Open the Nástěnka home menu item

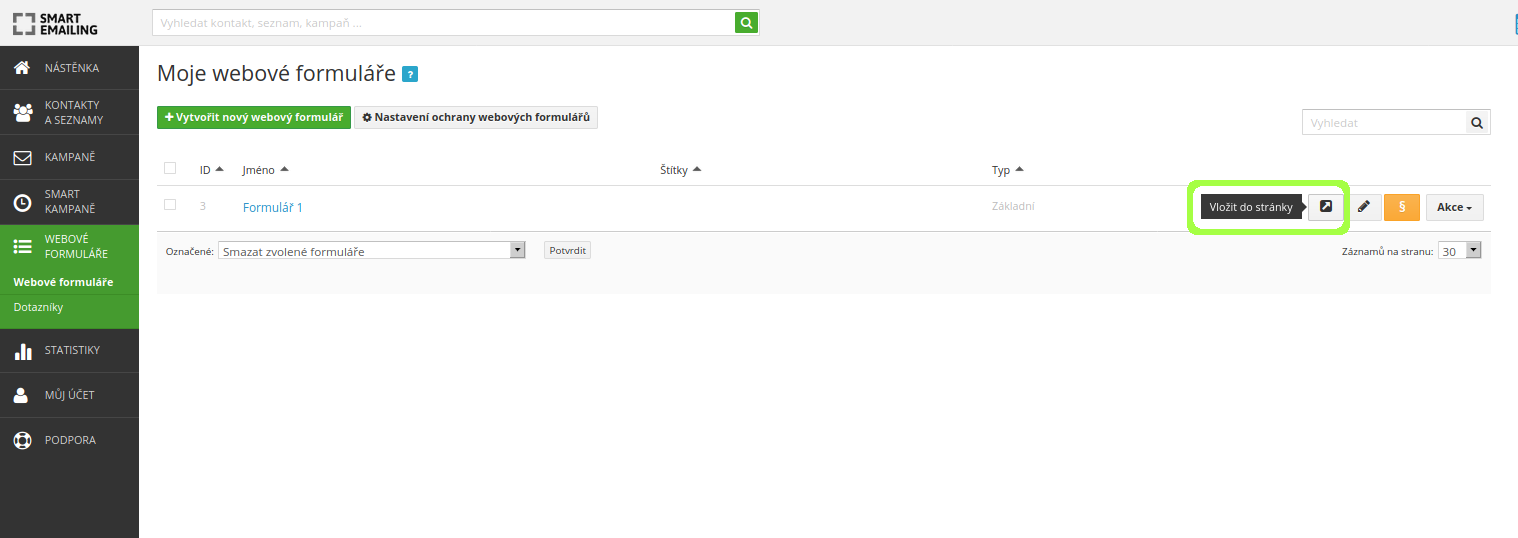coord(69,68)
